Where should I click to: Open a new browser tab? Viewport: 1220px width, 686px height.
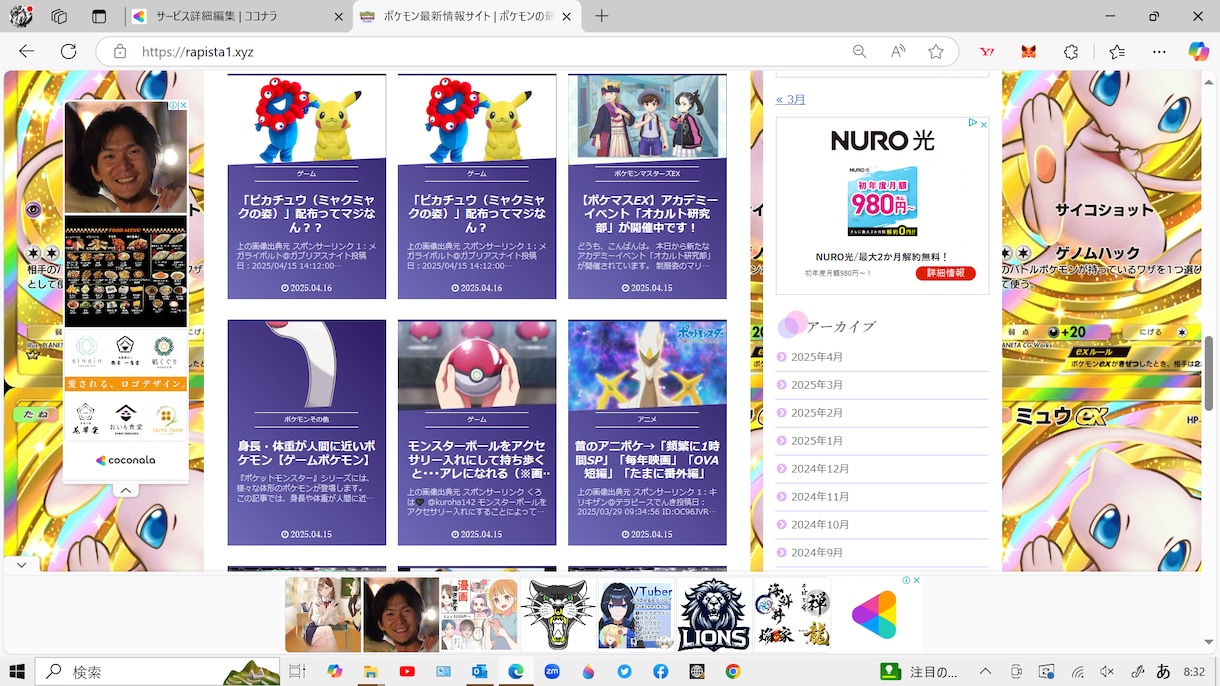tap(601, 16)
